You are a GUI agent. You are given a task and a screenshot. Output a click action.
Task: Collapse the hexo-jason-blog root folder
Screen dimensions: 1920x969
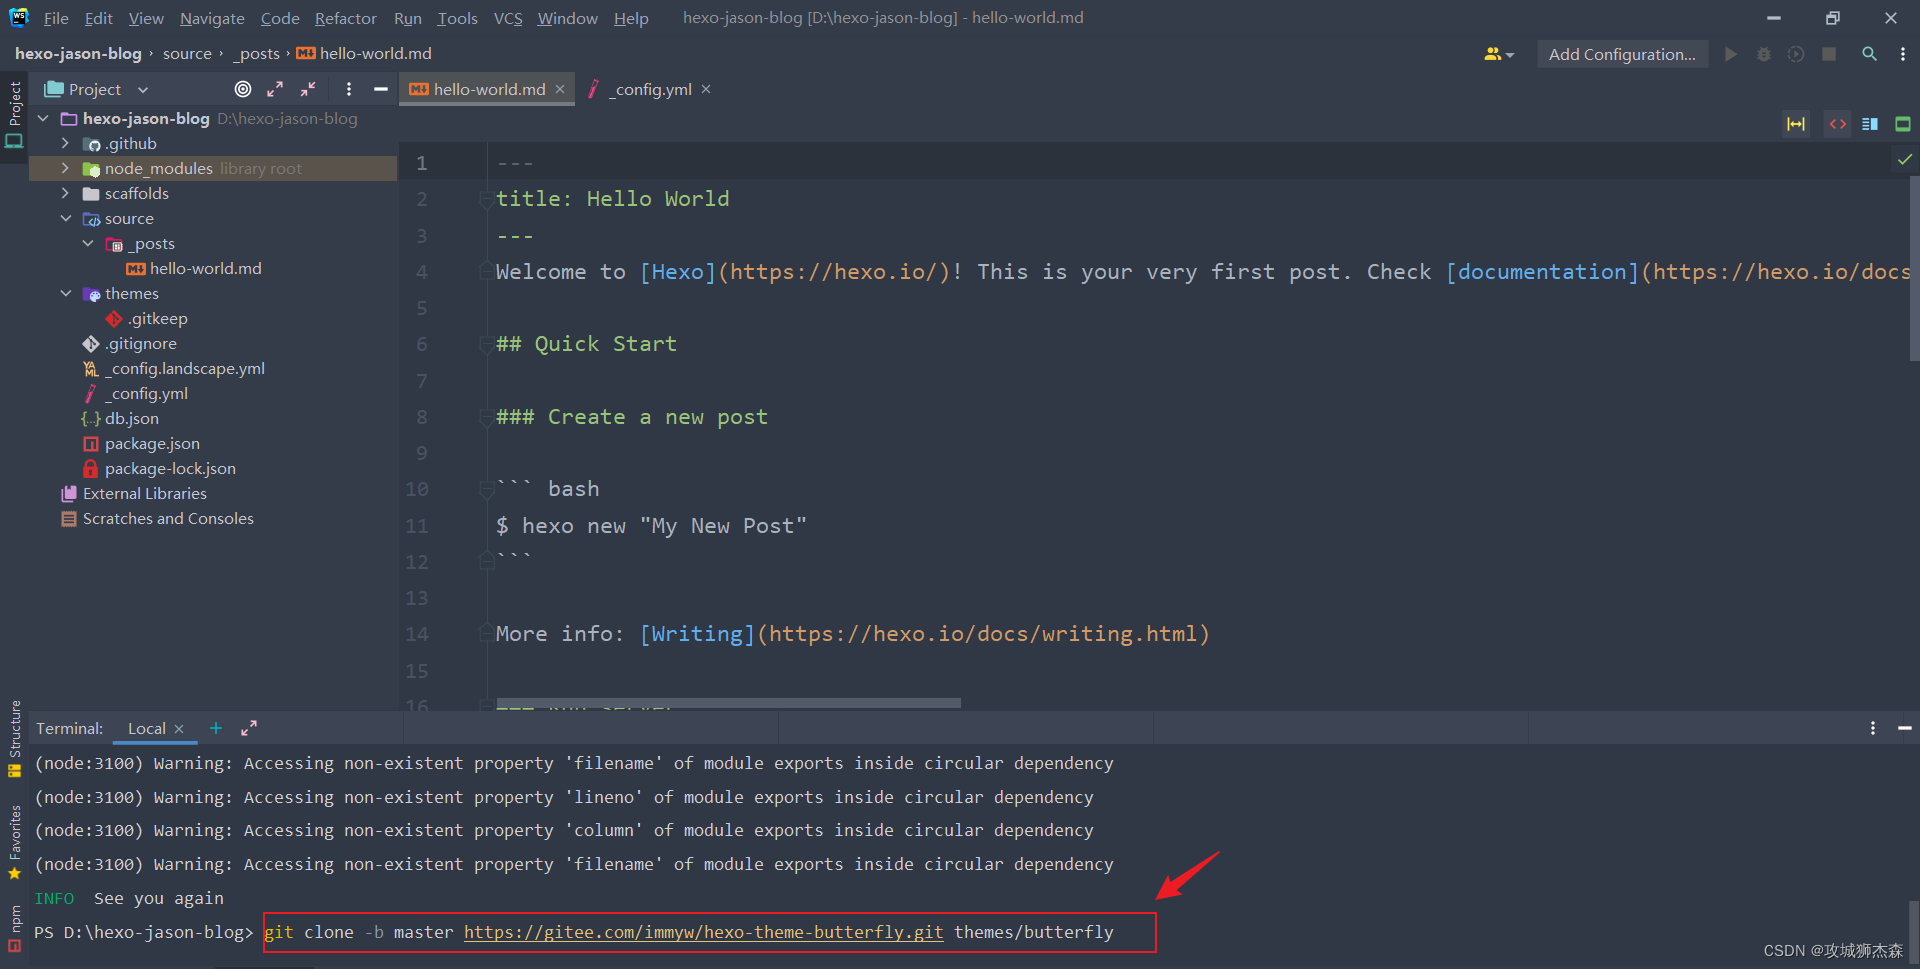(43, 118)
